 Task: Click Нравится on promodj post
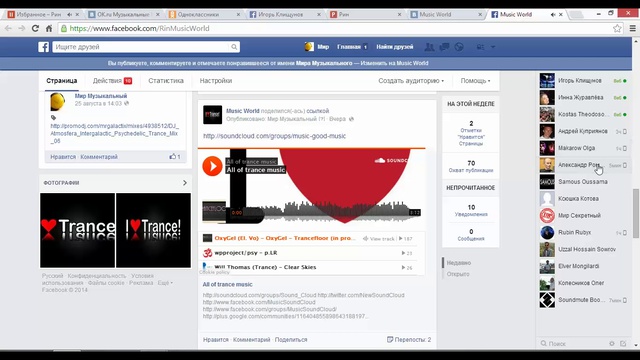point(63,157)
